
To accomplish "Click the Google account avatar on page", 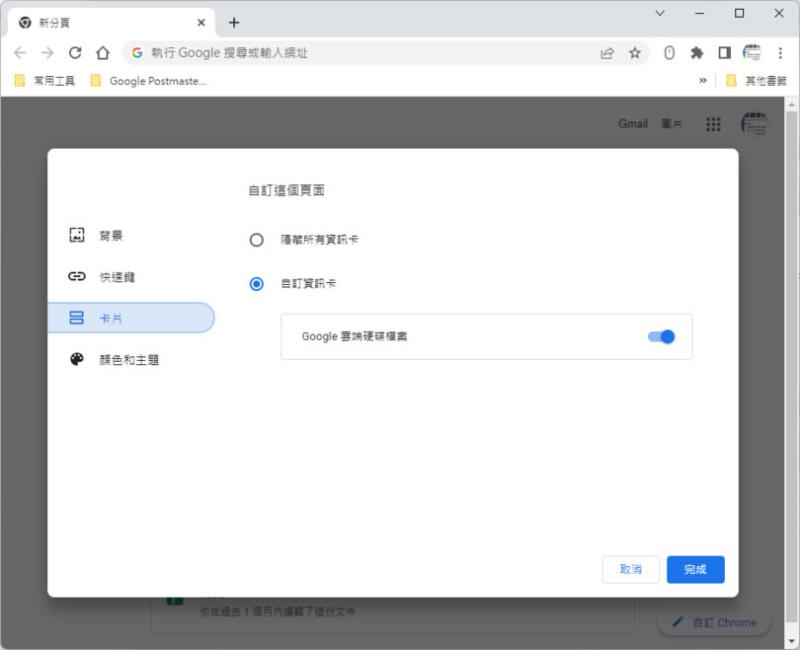I will [x=754, y=123].
